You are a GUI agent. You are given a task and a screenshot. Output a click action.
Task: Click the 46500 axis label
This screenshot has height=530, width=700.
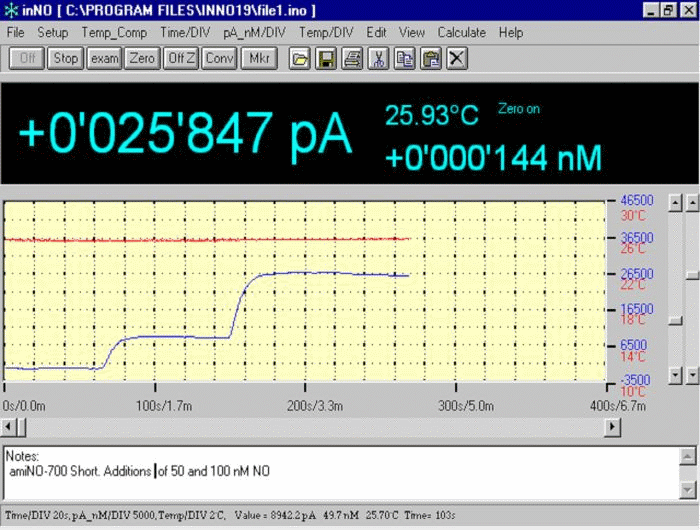click(637, 200)
